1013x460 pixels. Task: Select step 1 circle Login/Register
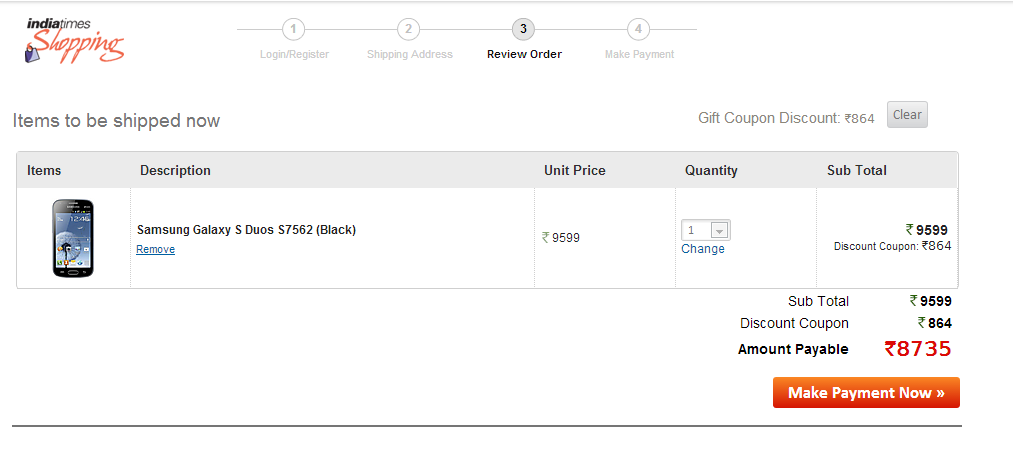(x=293, y=29)
